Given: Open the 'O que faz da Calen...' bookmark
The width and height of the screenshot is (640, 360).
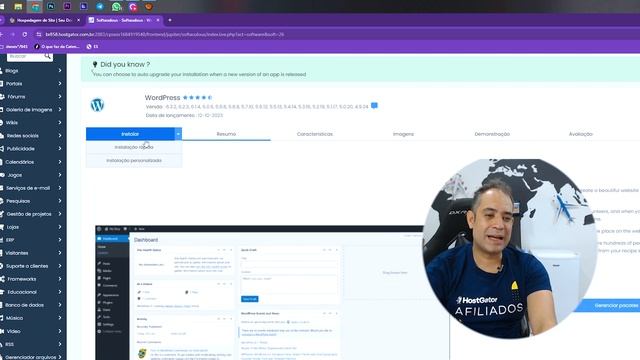Looking at the screenshot, I should tap(58, 47).
